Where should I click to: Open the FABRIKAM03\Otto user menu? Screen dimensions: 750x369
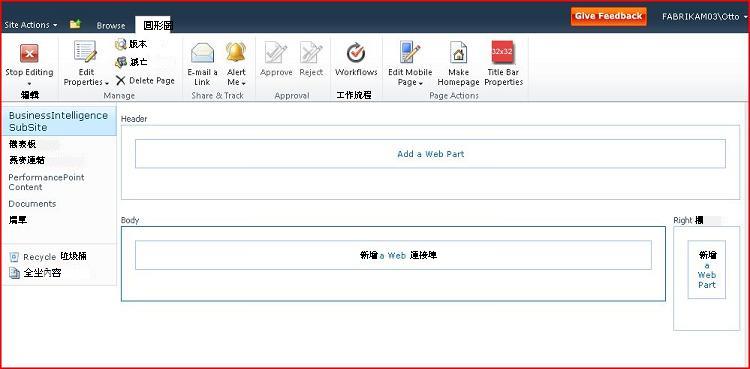point(705,16)
